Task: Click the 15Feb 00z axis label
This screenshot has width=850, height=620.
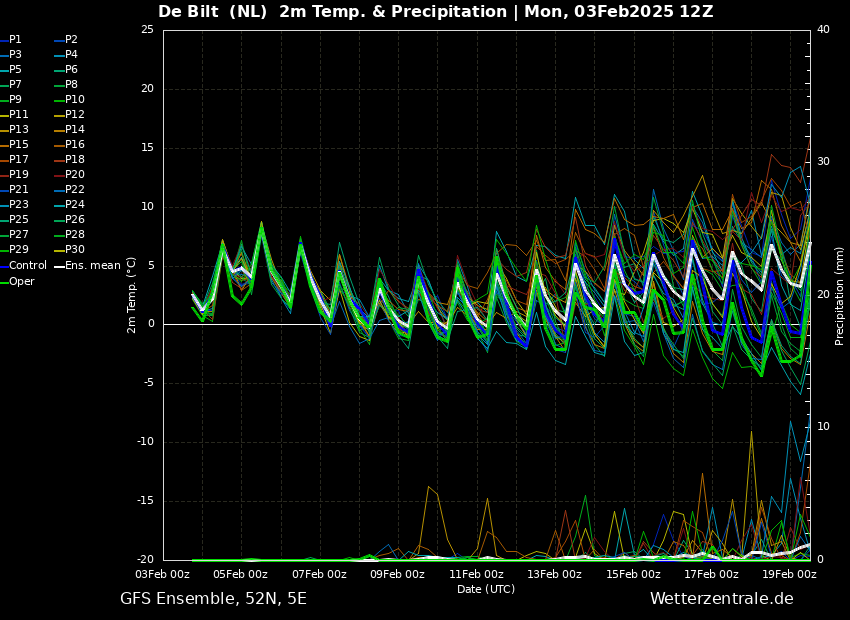Action: pyautogui.click(x=633, y=574)
